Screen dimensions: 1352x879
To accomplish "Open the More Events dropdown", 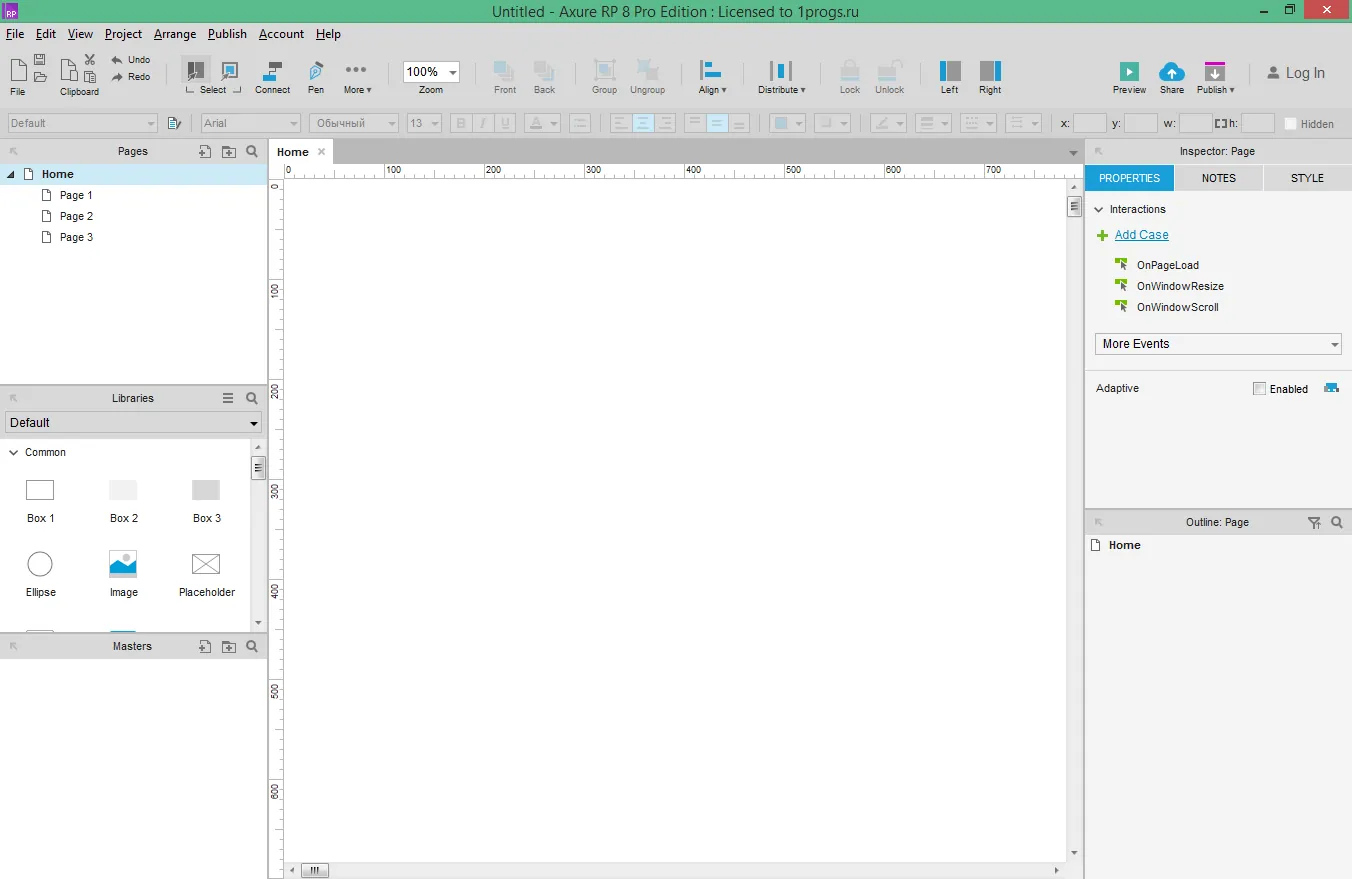I will tap(1218, 344).
